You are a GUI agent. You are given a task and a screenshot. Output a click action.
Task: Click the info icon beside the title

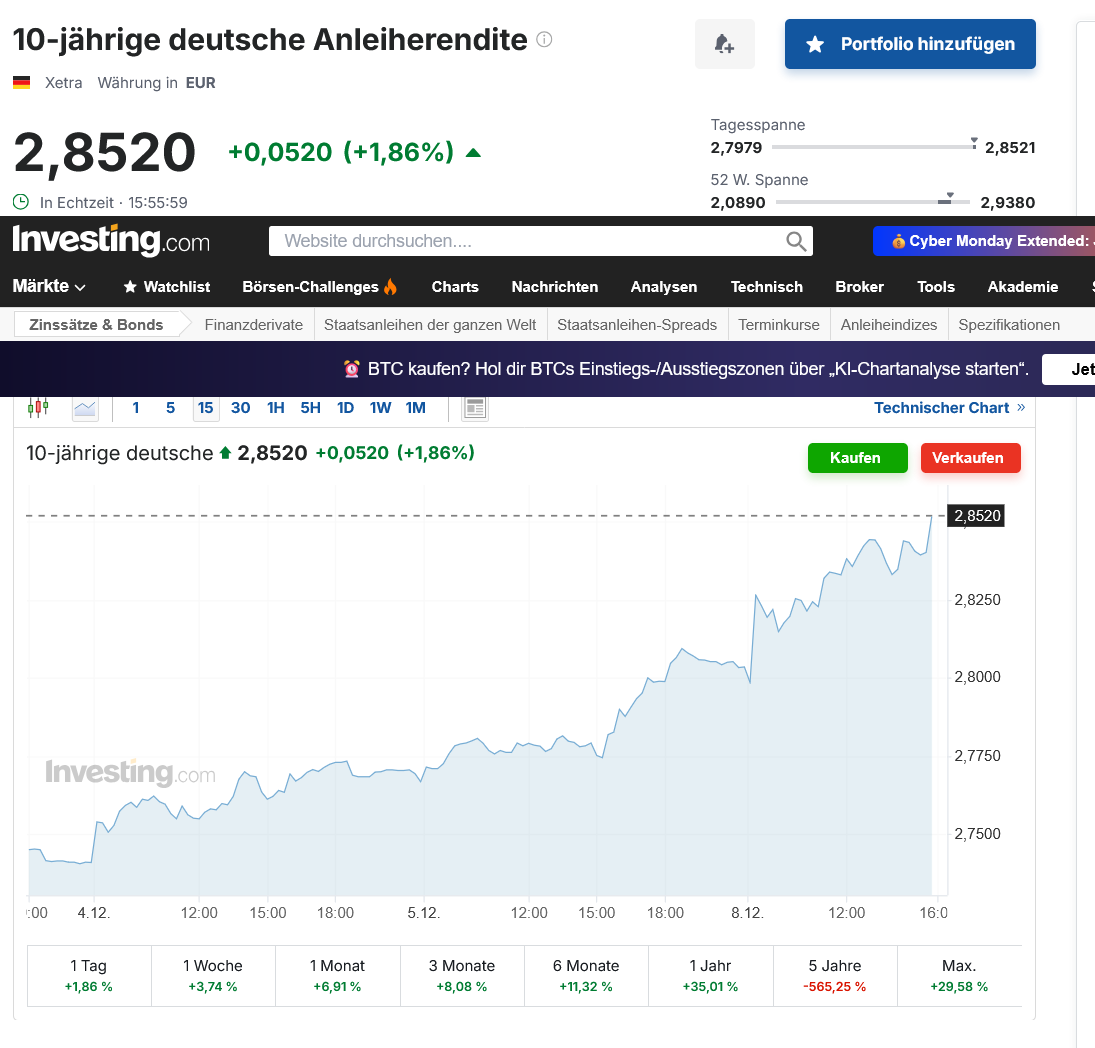(x=544, y=40)
